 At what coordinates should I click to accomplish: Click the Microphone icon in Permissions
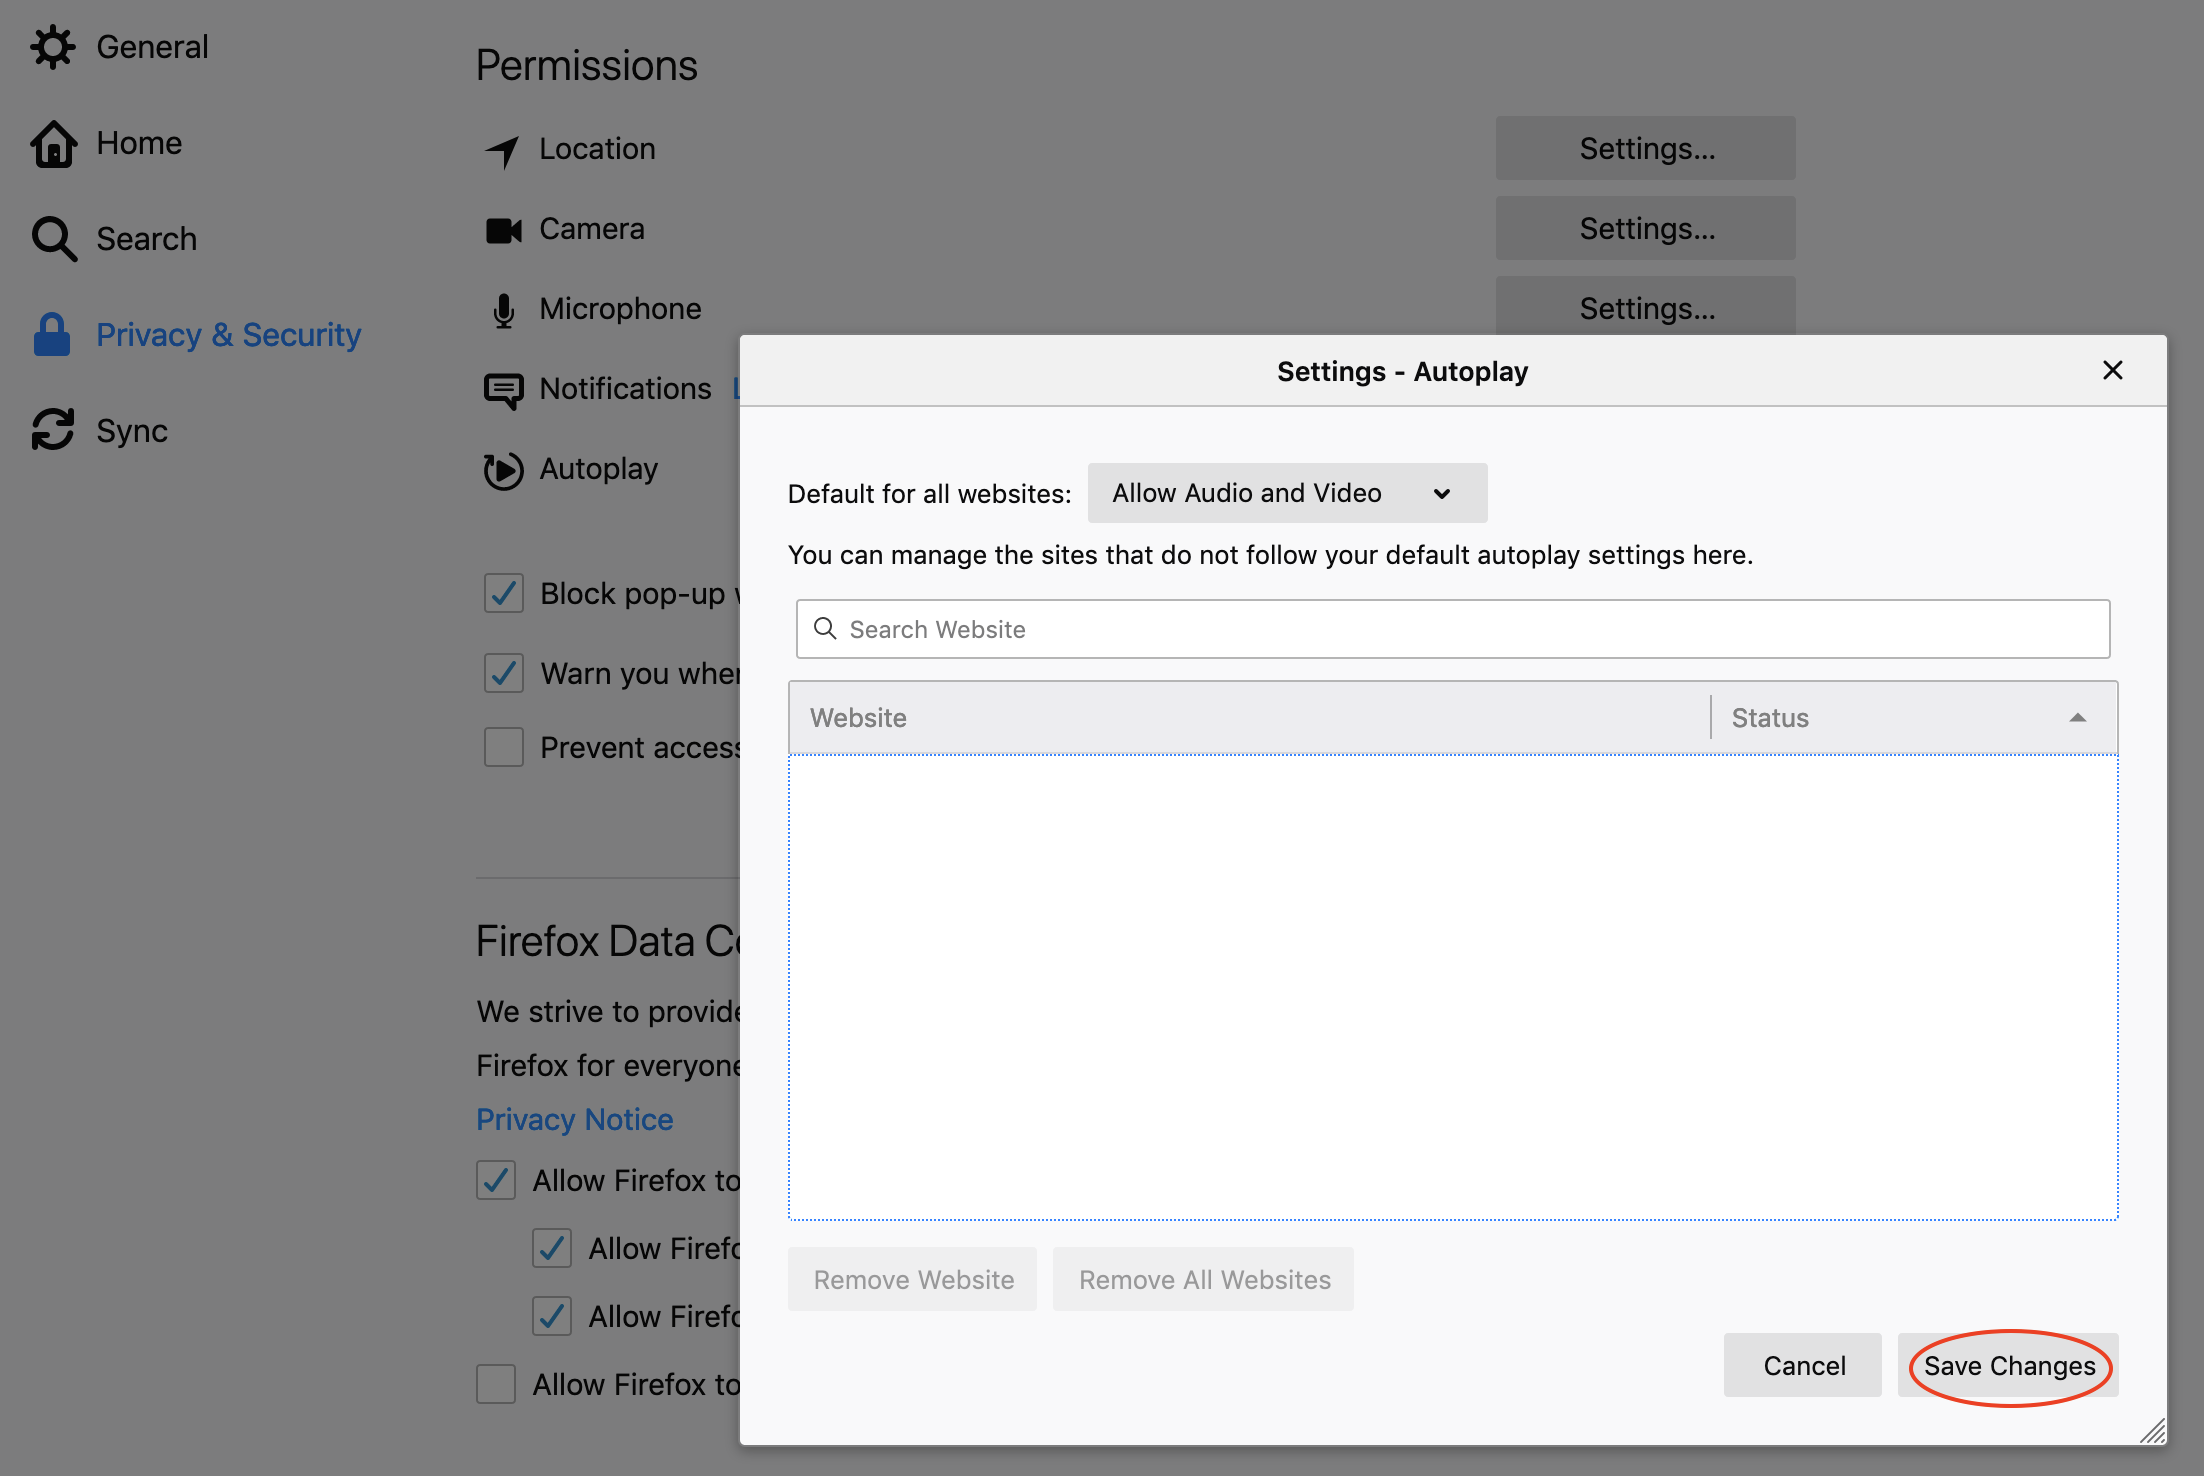tap(504, 310)
